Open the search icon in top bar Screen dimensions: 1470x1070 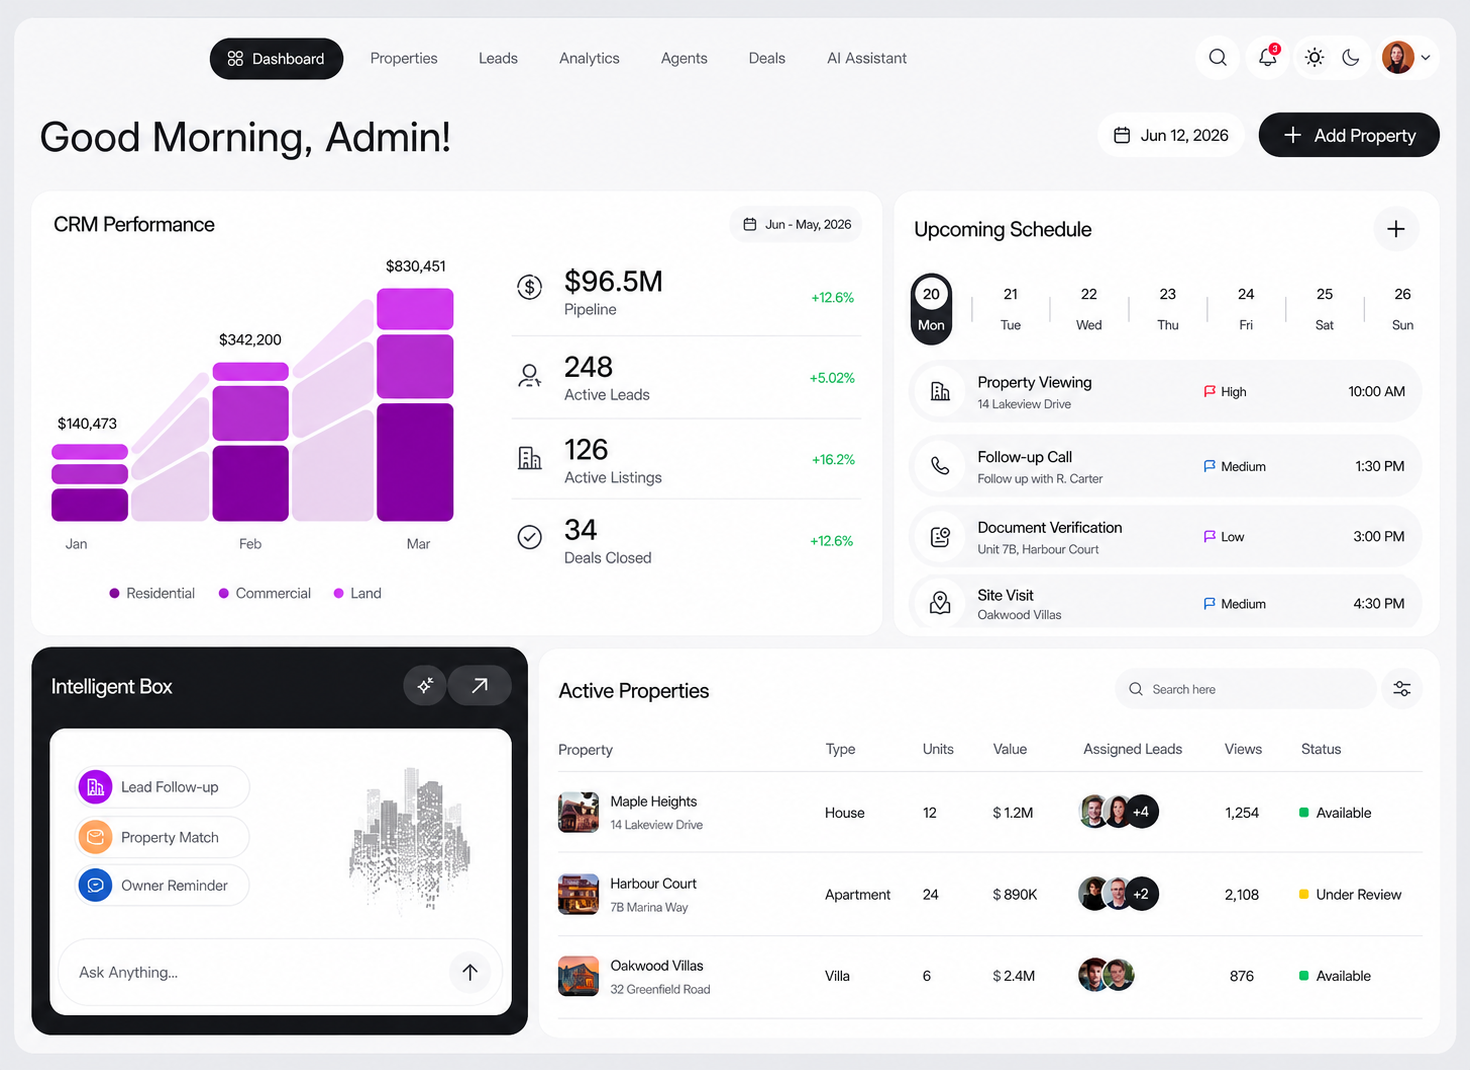pyautogui.click(x=1217, y=58)
